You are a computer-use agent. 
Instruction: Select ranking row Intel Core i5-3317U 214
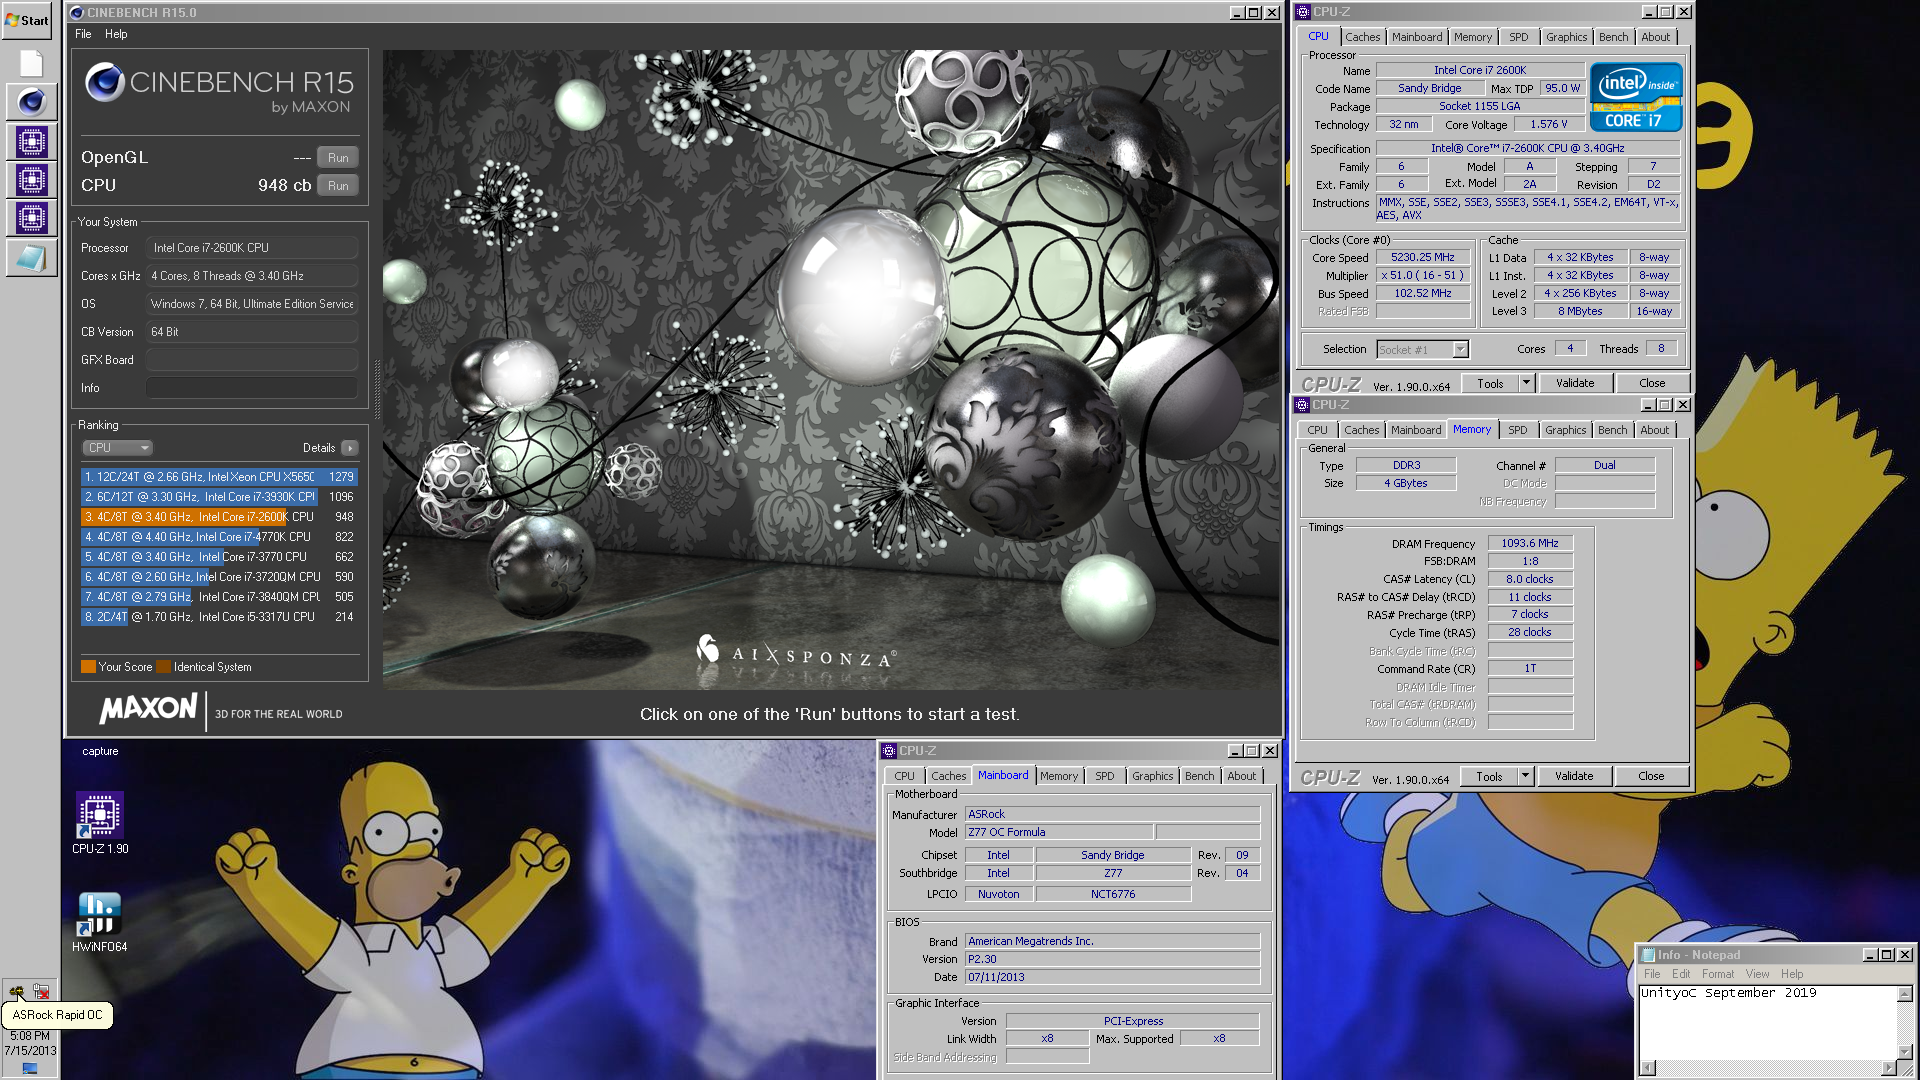[x=219, y=617]
